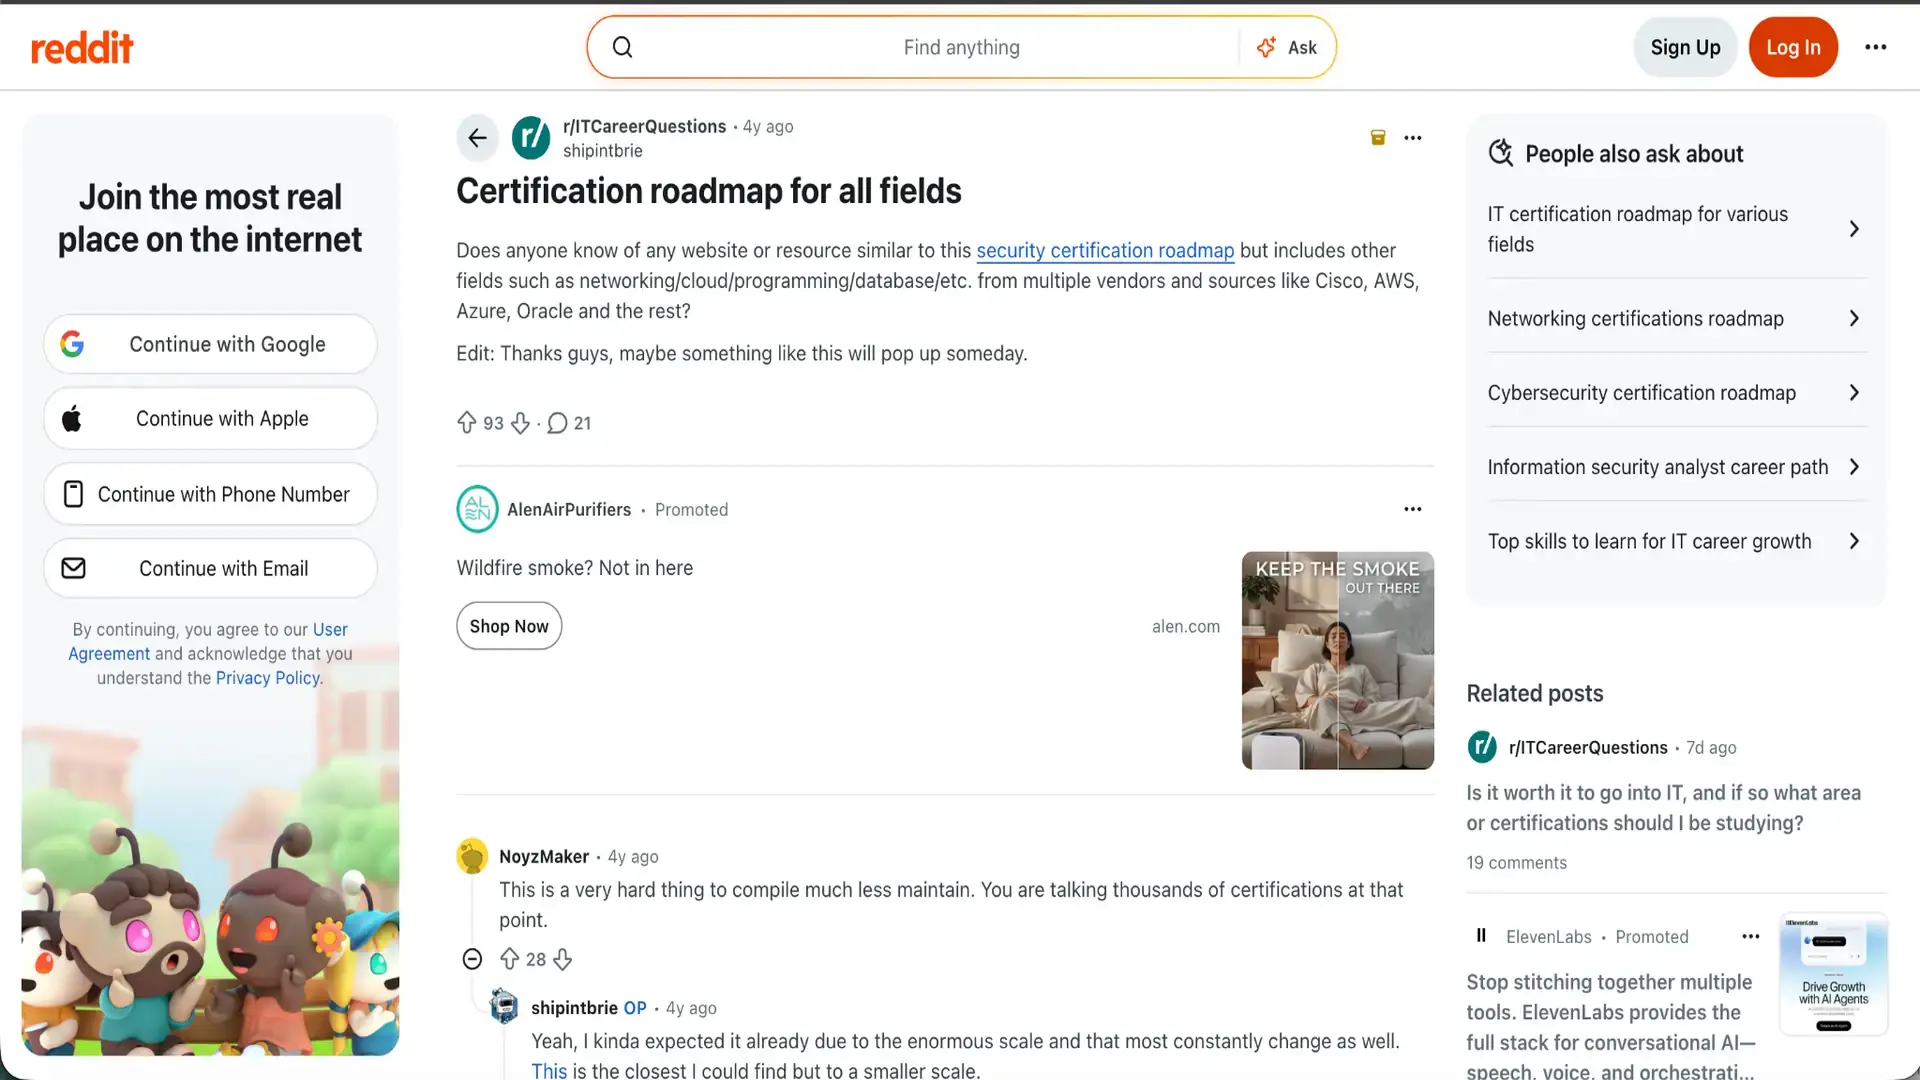Image resolution: width=1920 pixels, height=1080 pixels.
Task: Click the search magnifier icon
Action: pos(622,47)
